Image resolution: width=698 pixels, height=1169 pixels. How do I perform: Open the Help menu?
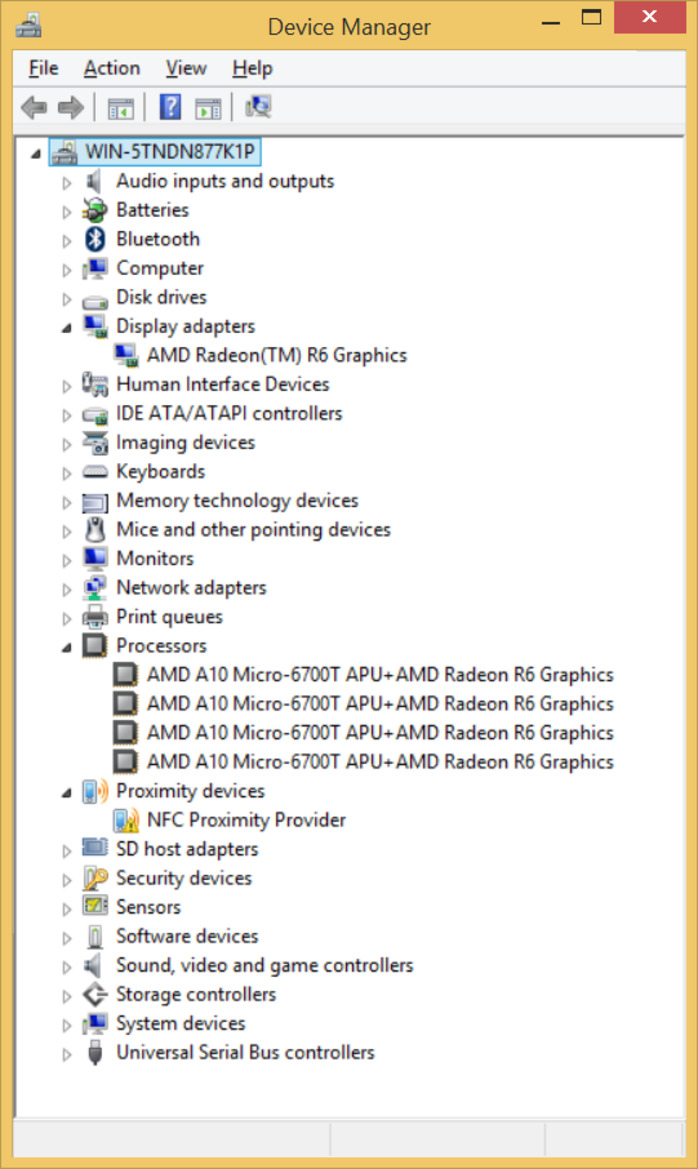click(252, 69)
